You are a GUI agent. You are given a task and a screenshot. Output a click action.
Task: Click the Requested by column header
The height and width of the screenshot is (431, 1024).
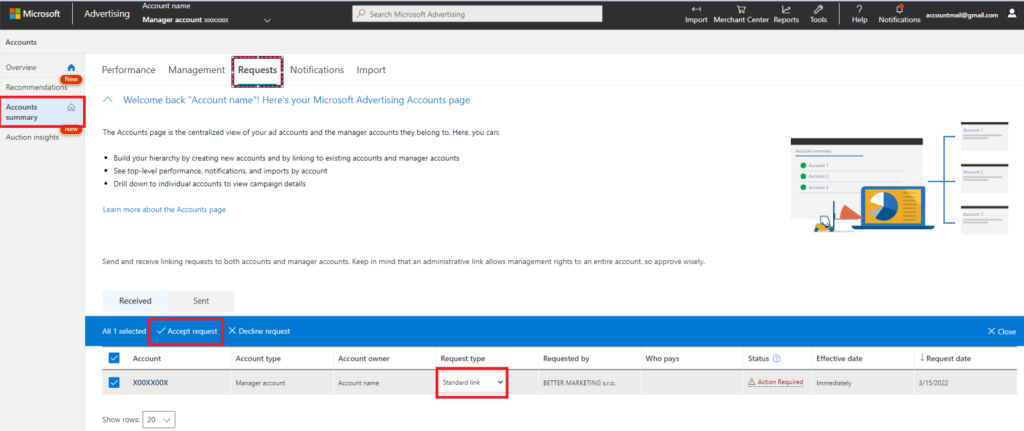566,359
